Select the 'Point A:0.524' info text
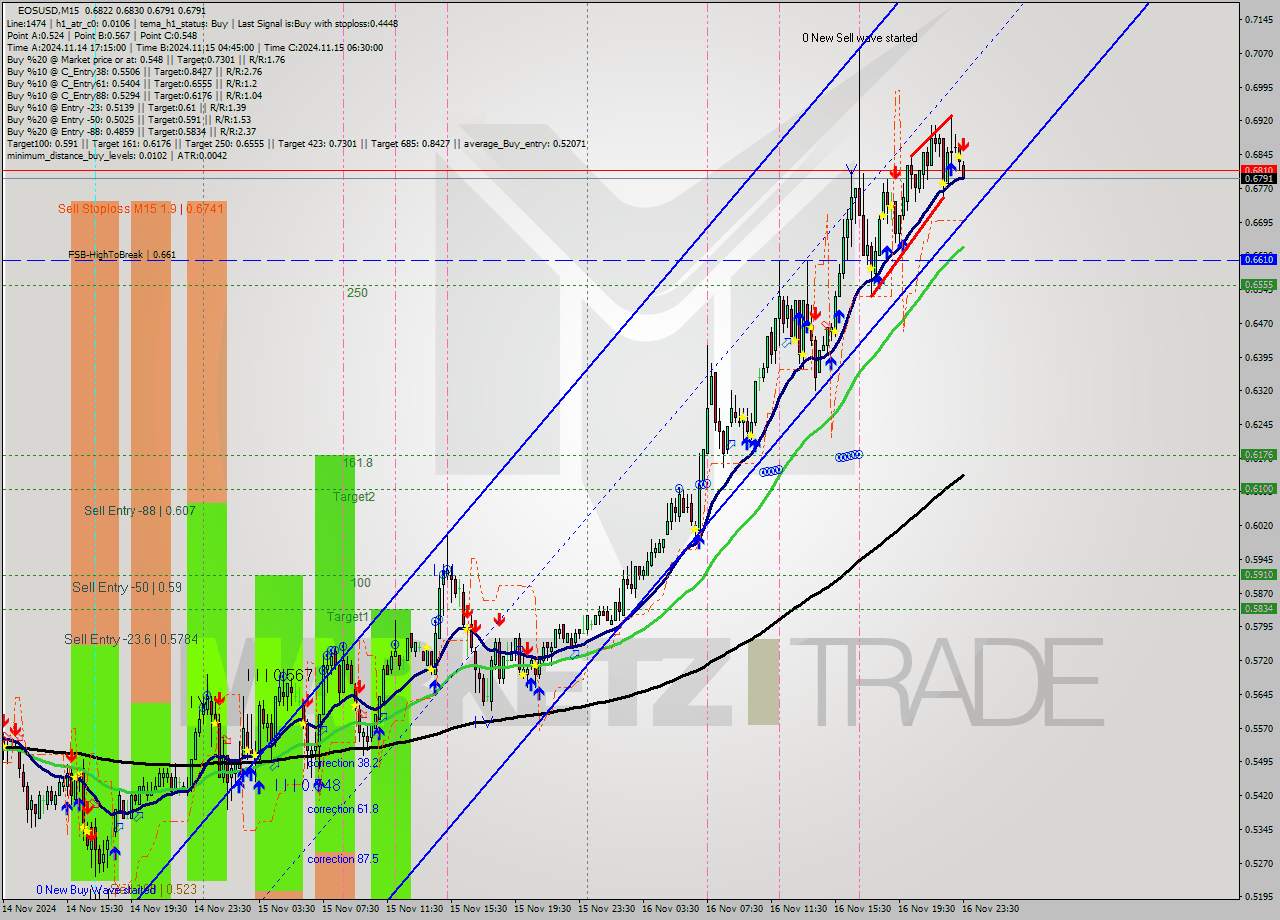This screenshot has width=1280, height=920. tap(35, 35)
